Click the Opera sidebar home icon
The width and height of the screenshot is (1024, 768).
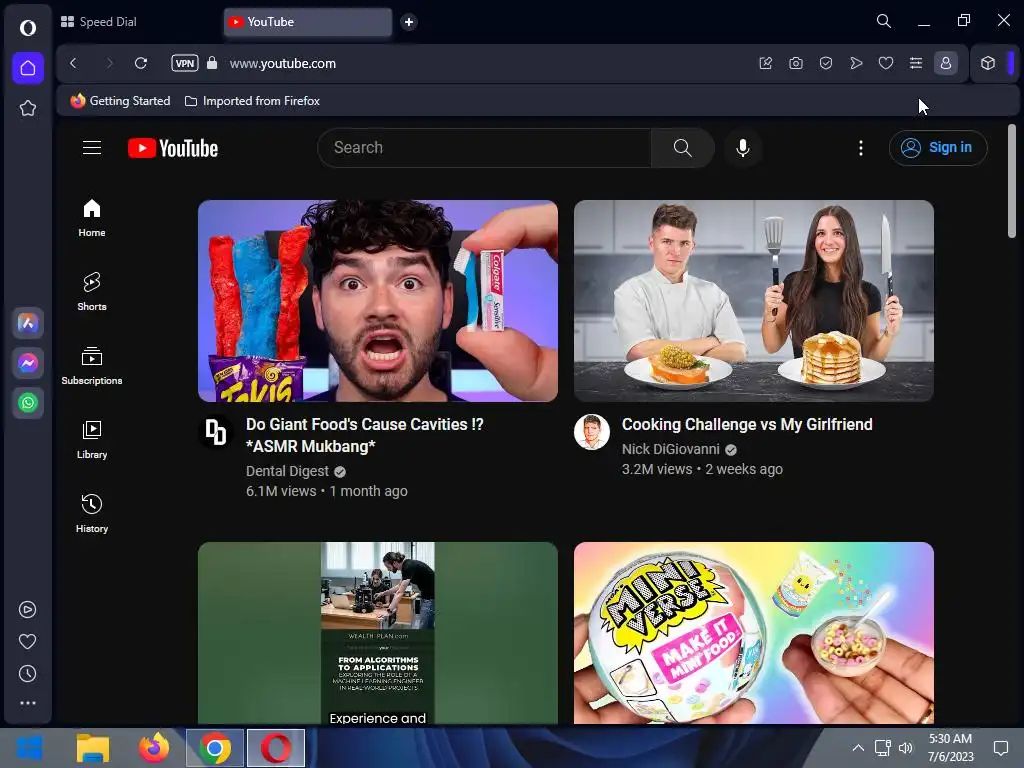[x=27, y=68]
